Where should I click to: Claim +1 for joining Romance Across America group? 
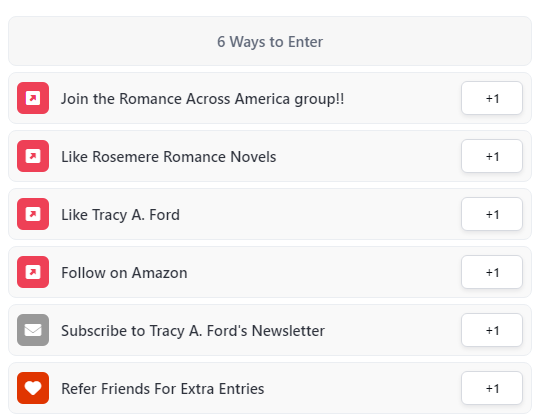coord(492,98)
